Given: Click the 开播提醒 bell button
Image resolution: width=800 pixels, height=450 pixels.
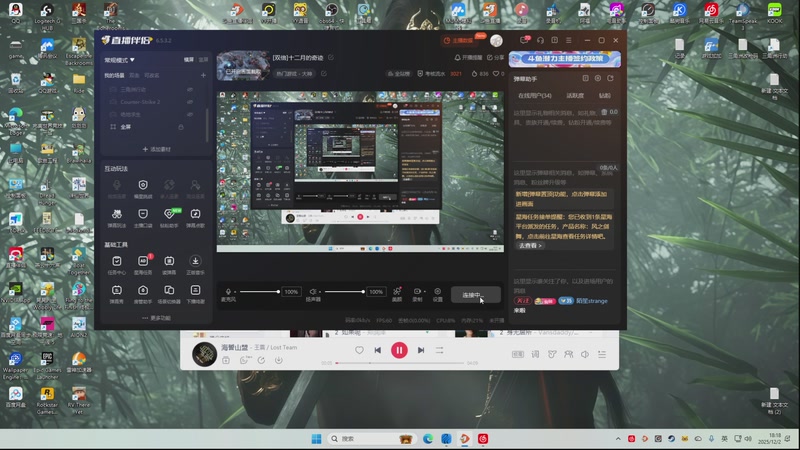Looking at the screenshot, I should tap(468, 58).
